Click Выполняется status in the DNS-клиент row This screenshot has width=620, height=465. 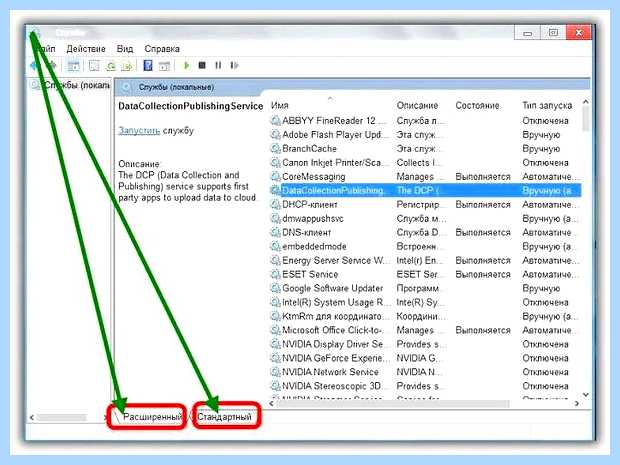(x=483, y=232)
